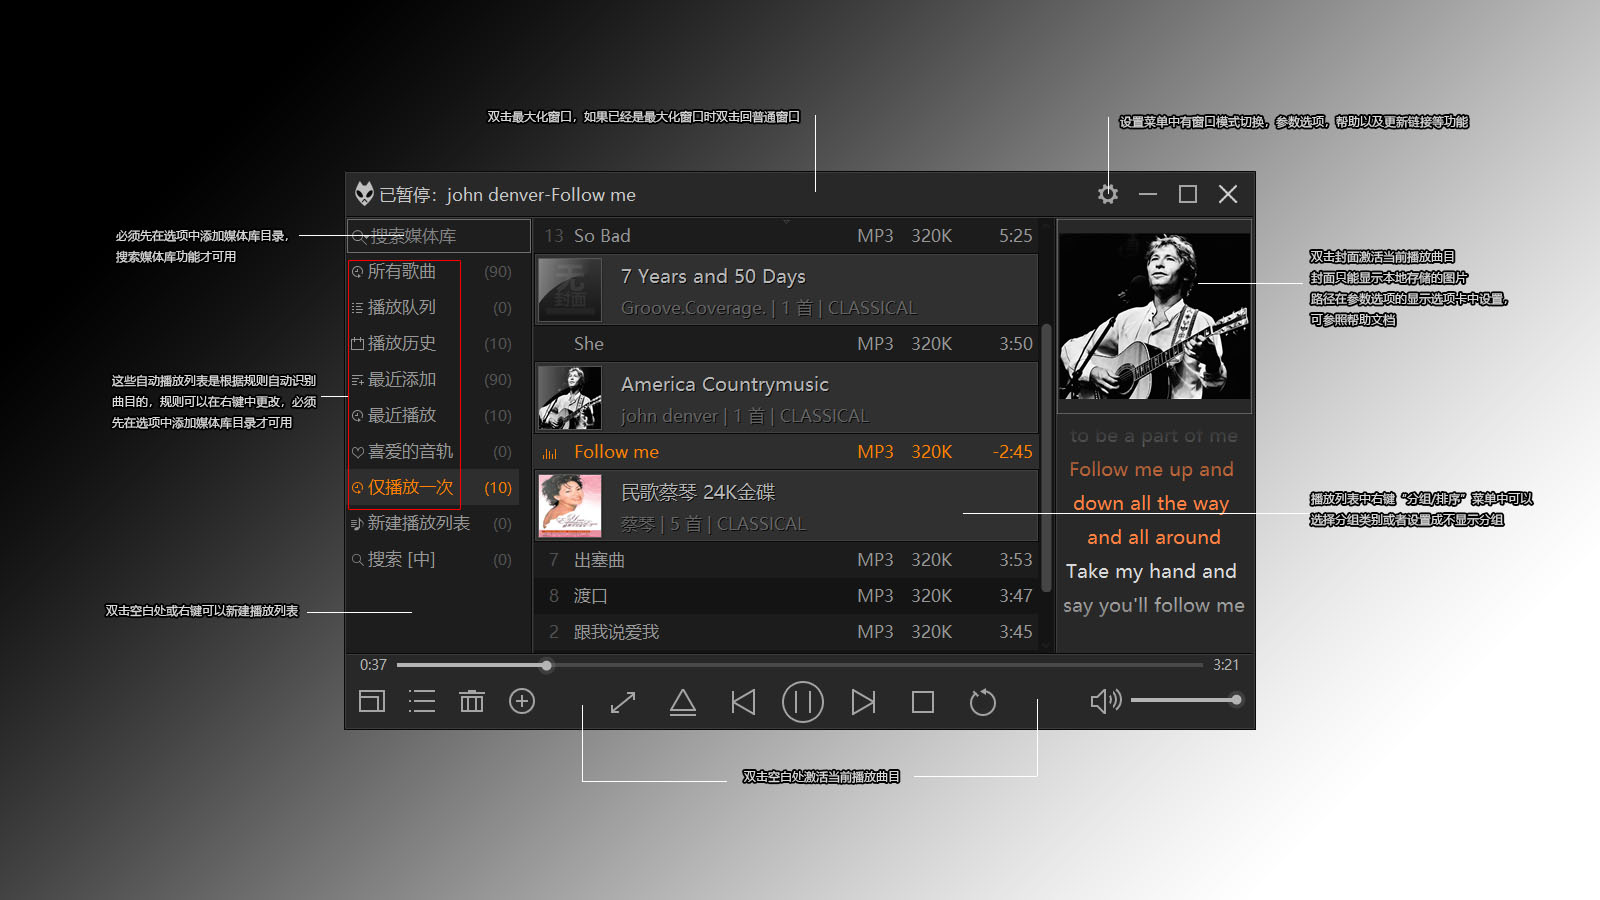Click lyric line 'say you'll follow me'
Viewport: 1600px width, 900px height.
point(1154,606)
